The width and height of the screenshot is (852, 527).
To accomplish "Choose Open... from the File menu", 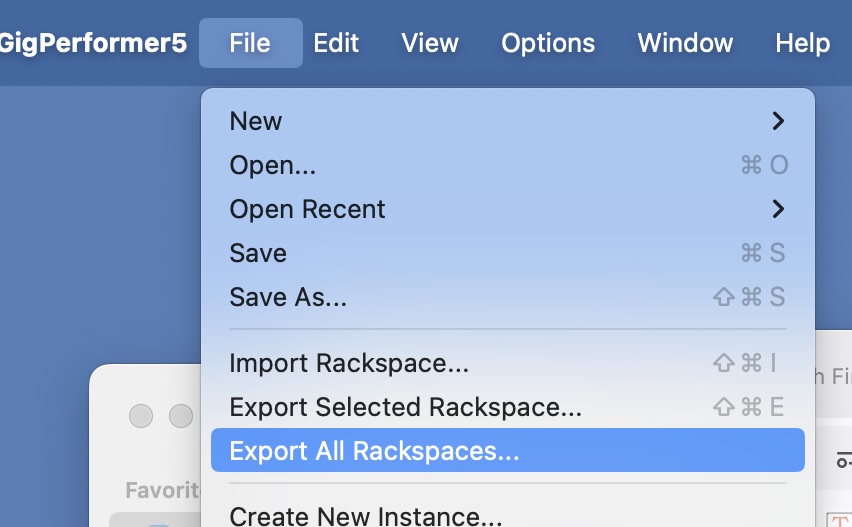I will [508, 165].
